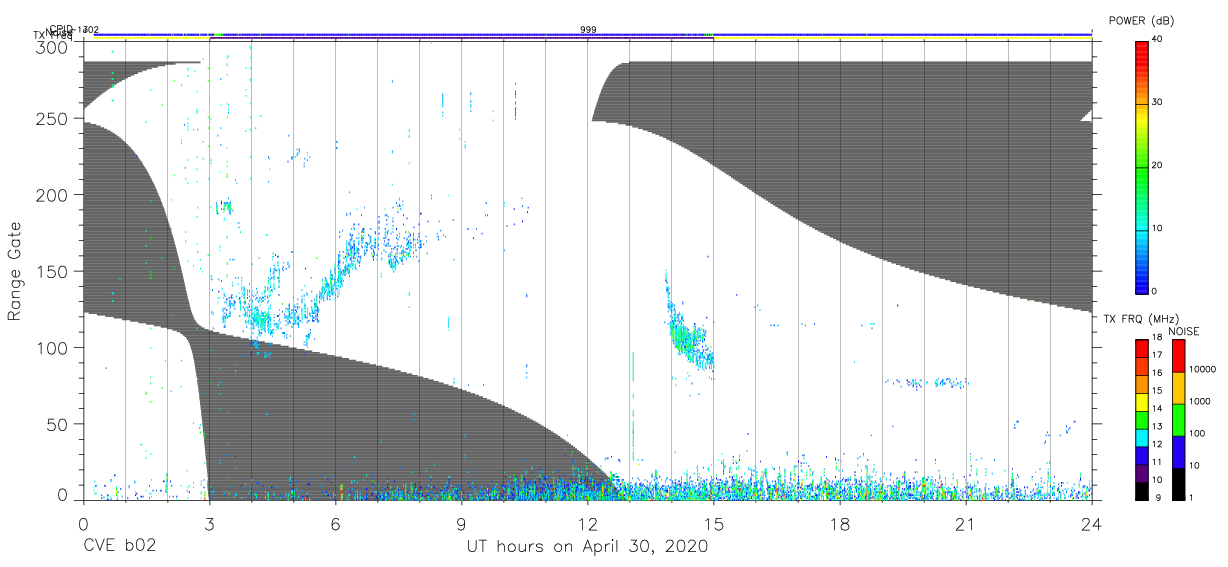Click UT hour axis tick '3'

coord(209,524)
